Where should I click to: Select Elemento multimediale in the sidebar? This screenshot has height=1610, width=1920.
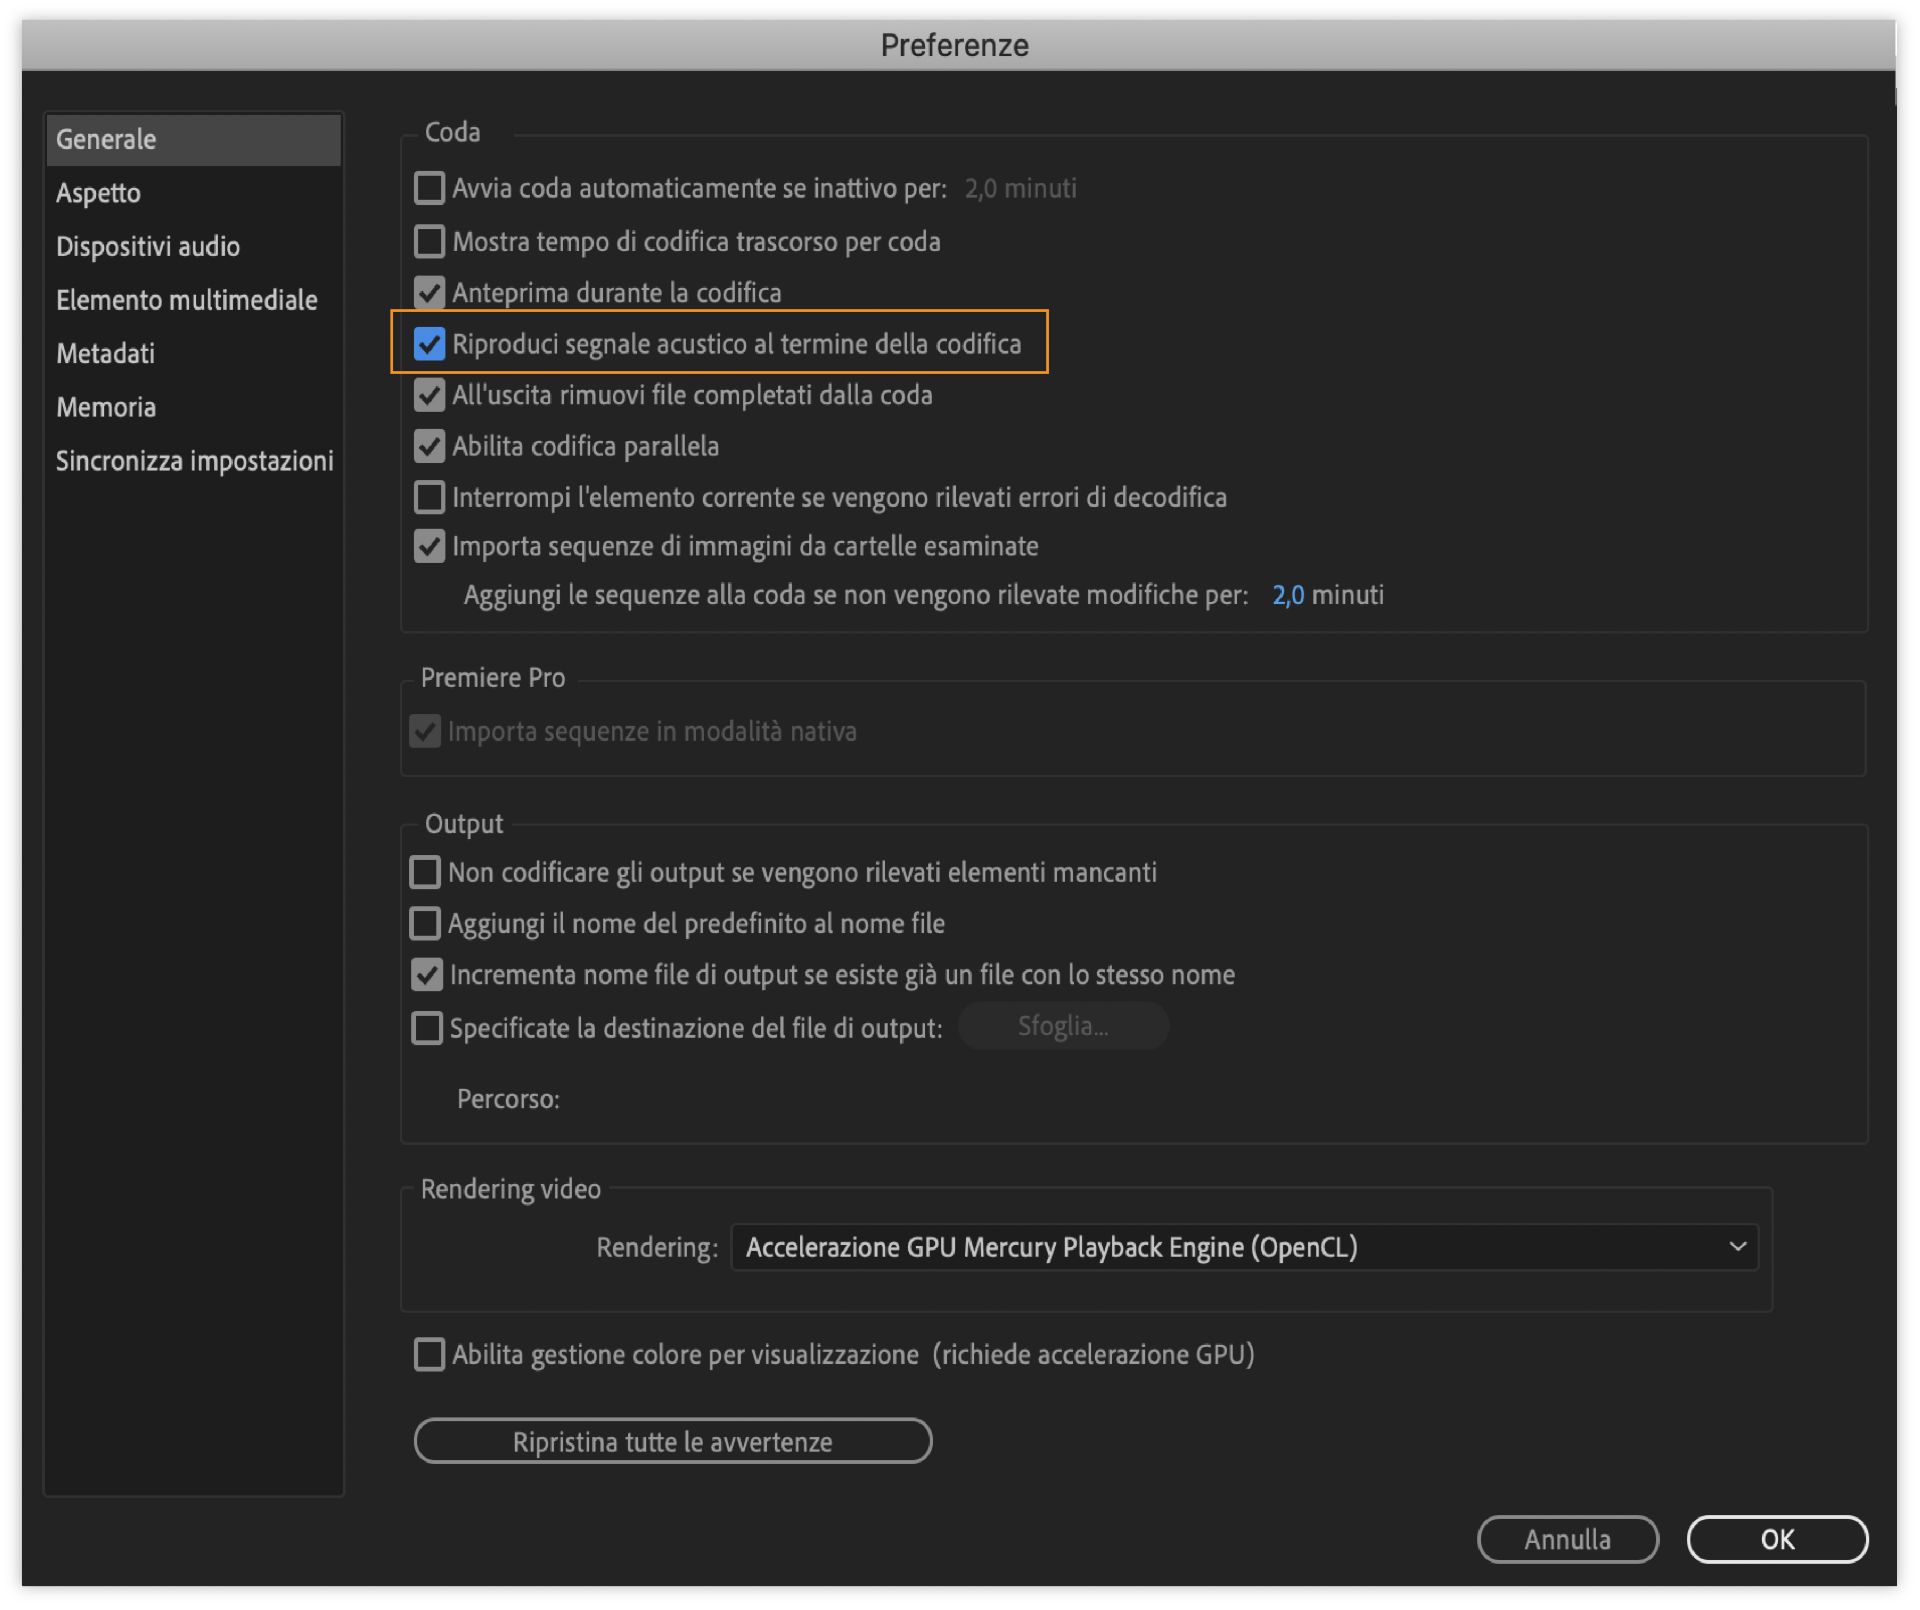pyautogui.click(x=186, y=300)
